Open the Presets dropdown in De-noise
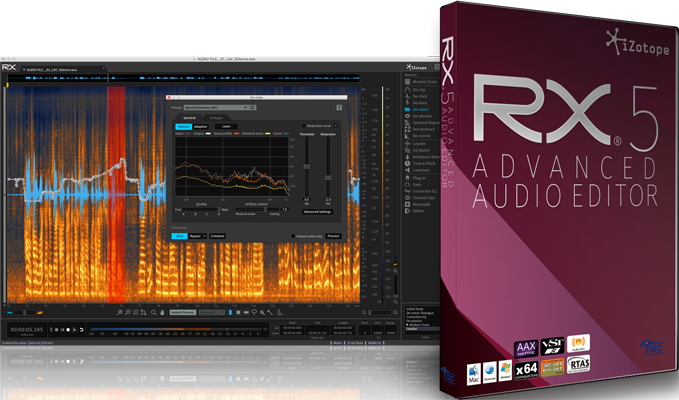The image size is (679, 400). click(216, 107)
